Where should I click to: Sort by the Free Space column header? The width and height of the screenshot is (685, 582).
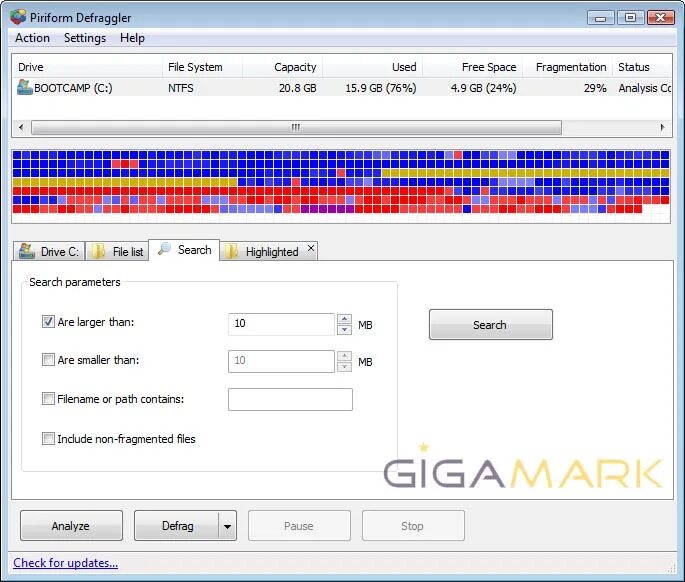[x=473, y=67]
